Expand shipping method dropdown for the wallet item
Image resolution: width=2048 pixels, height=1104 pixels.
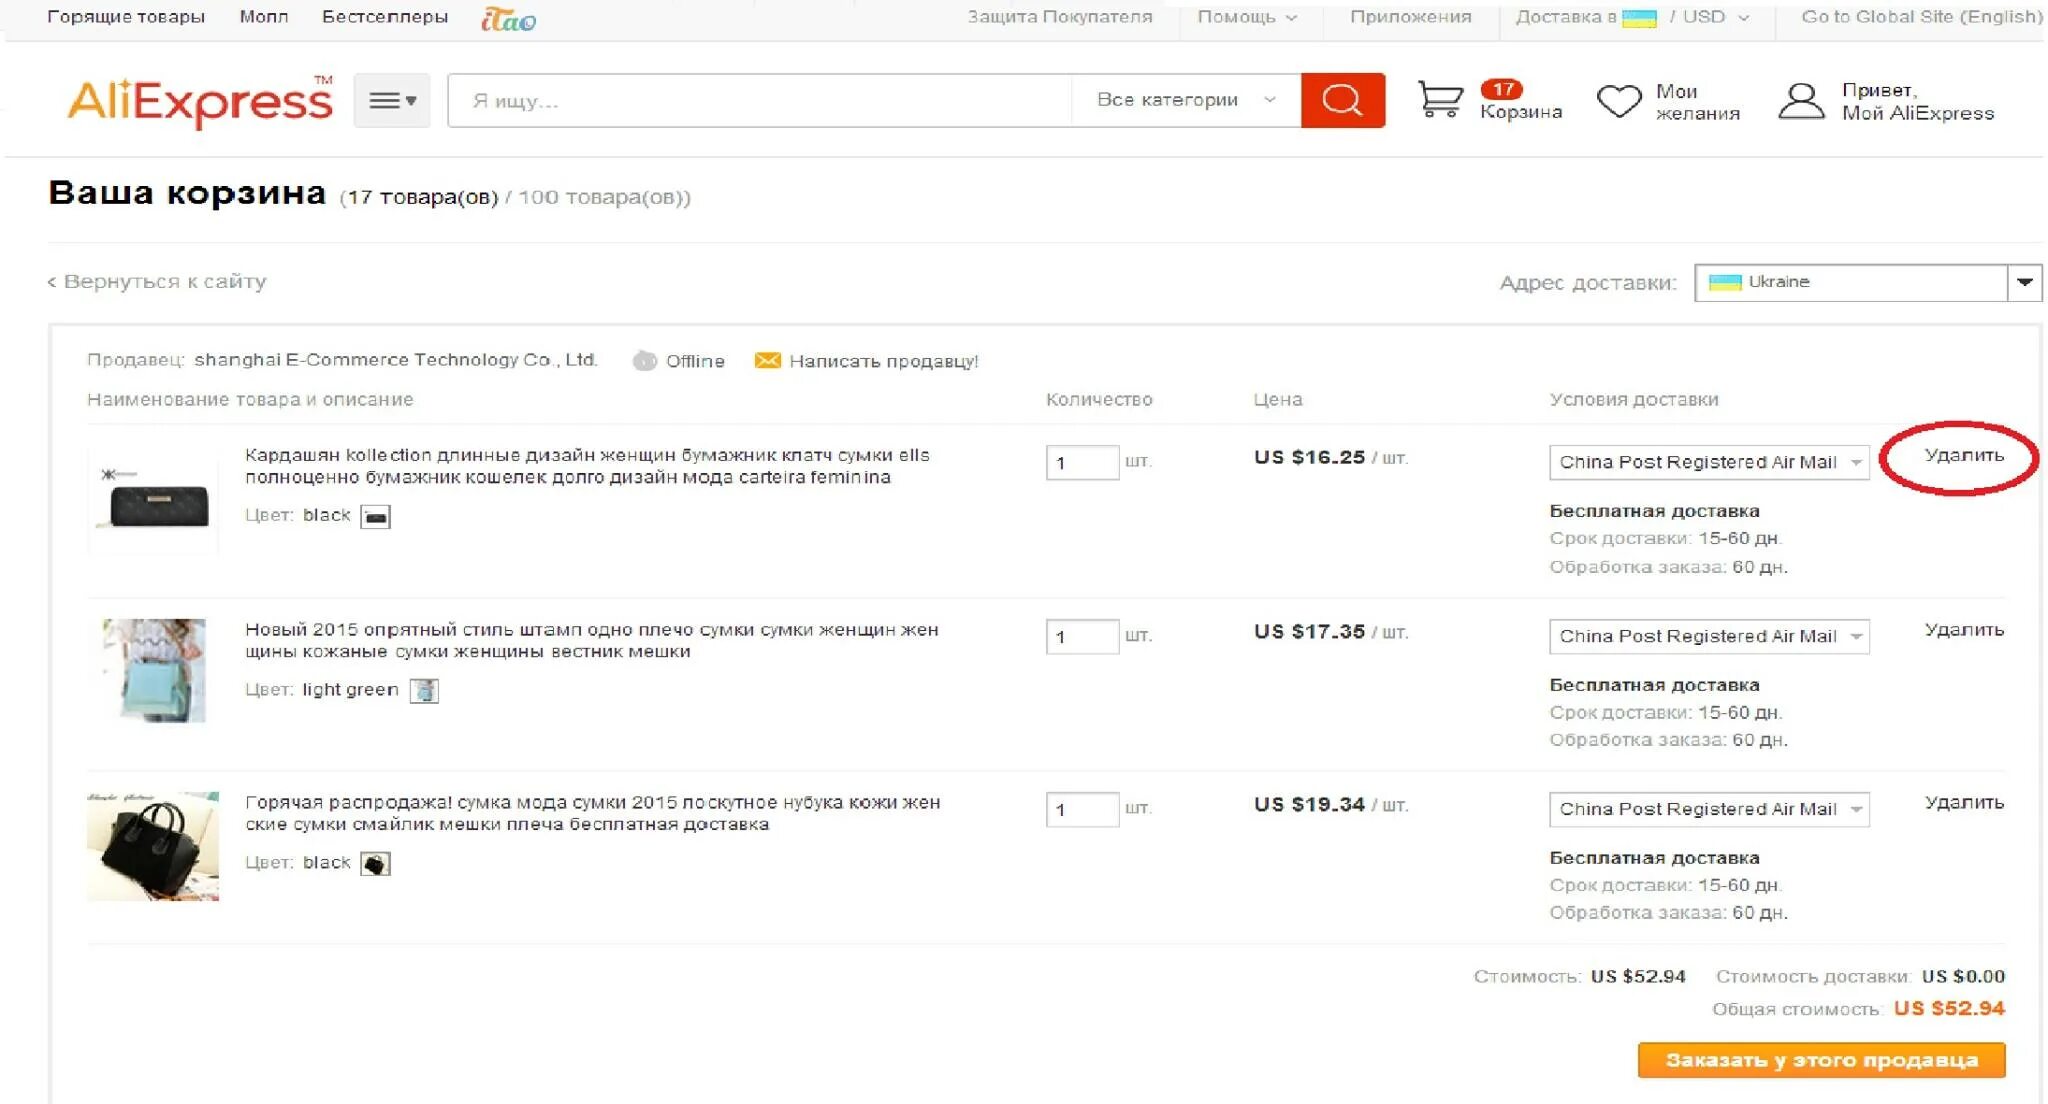1708,462
